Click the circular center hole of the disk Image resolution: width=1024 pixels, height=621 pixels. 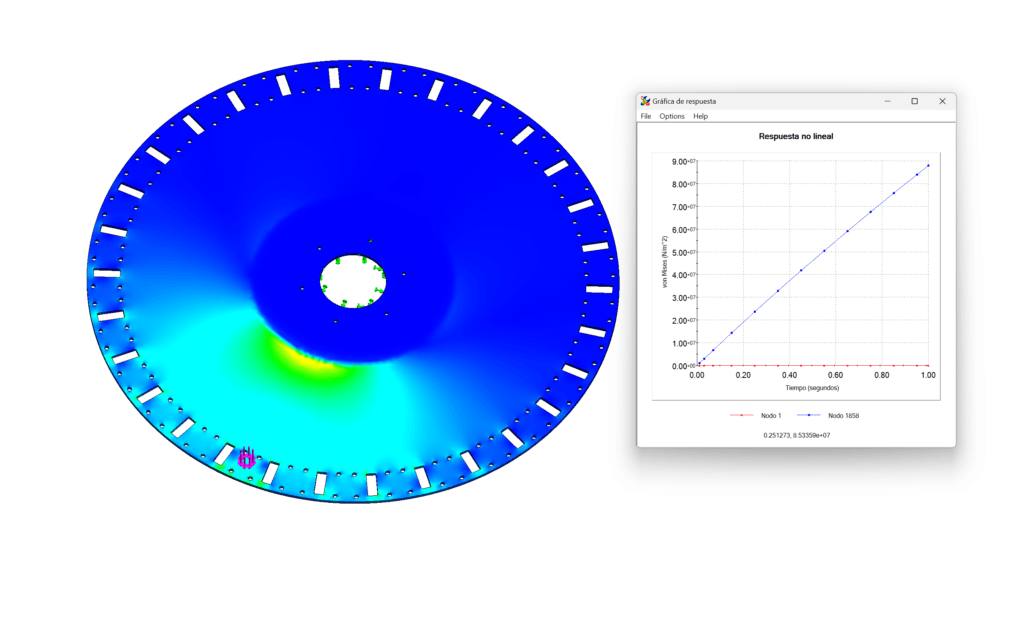[353, 281]
